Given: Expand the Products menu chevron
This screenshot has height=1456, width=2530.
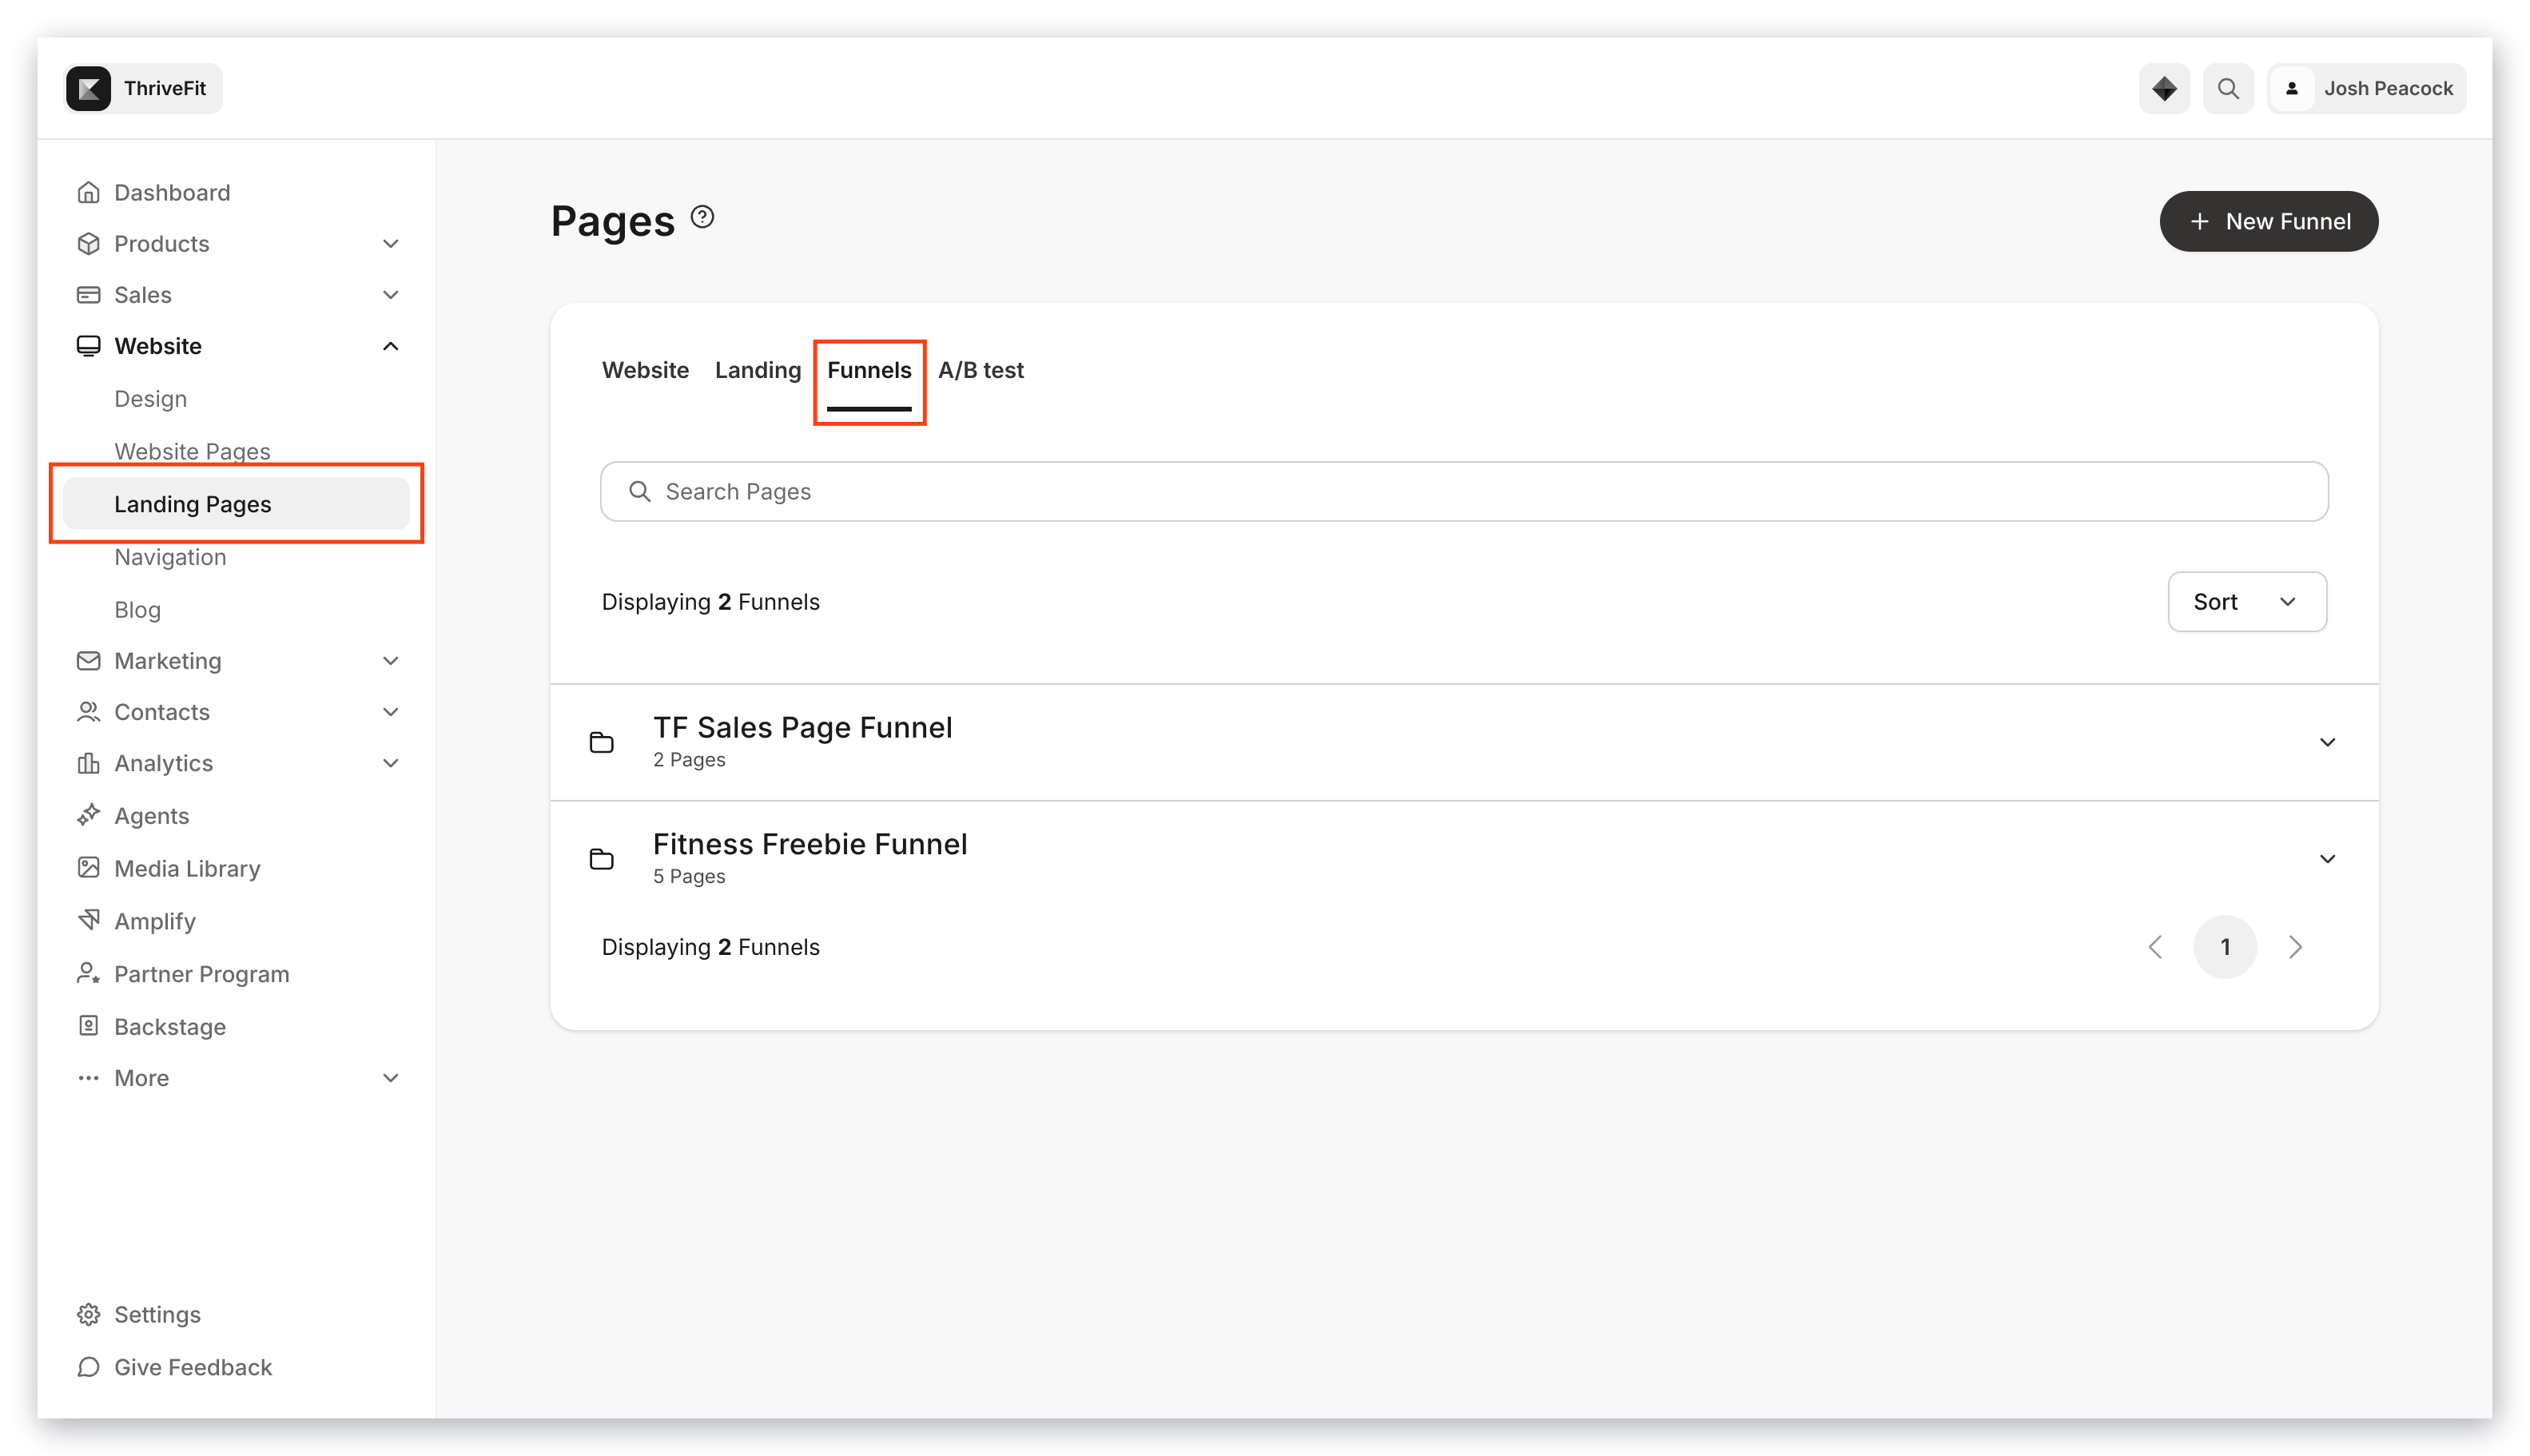Looking at the screenshot, I should pyautogui.click(x=390, y=243).
